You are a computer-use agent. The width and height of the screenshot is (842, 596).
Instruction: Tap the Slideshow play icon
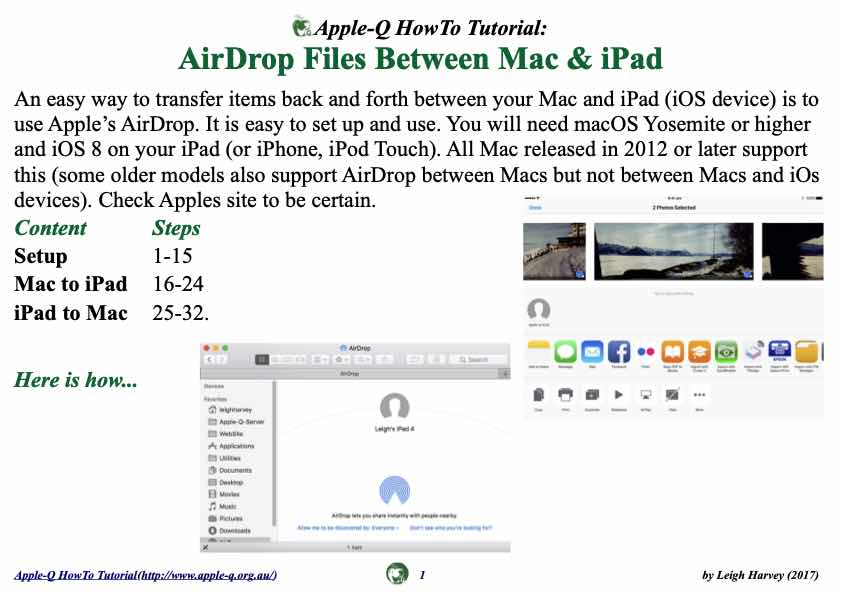(x=619, y=395)
